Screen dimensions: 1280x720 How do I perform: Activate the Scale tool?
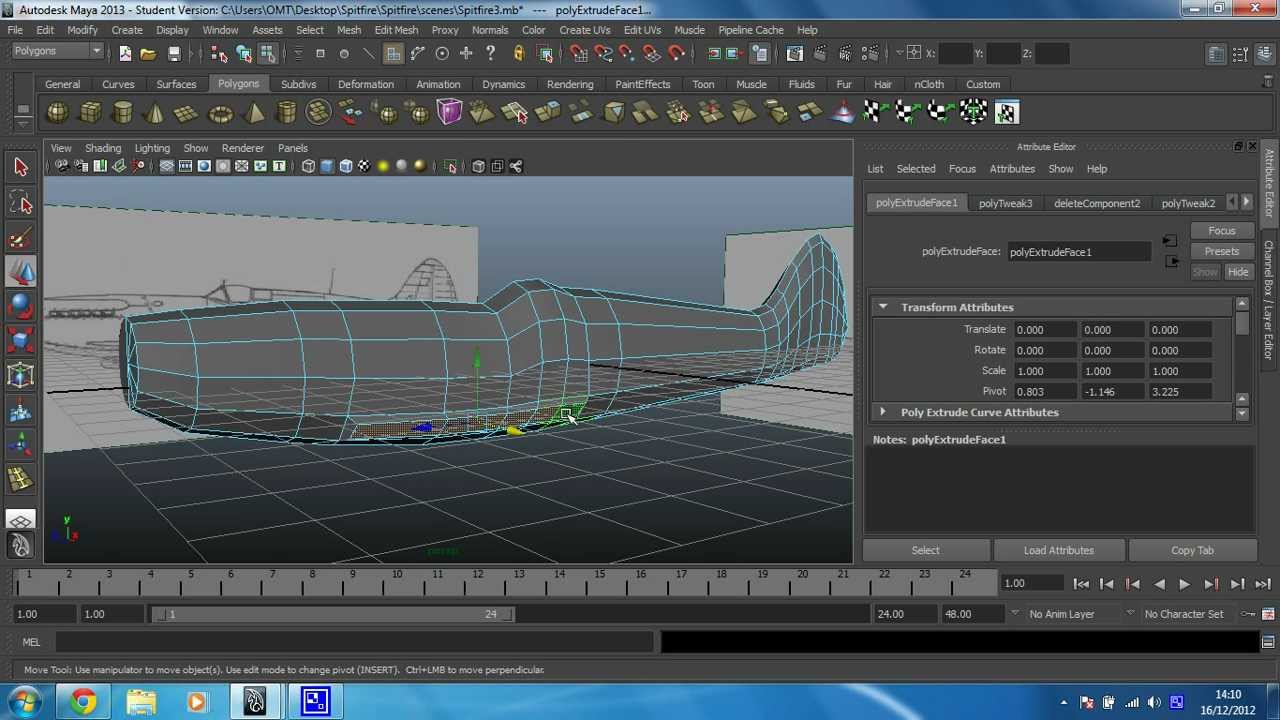[21, 341]
